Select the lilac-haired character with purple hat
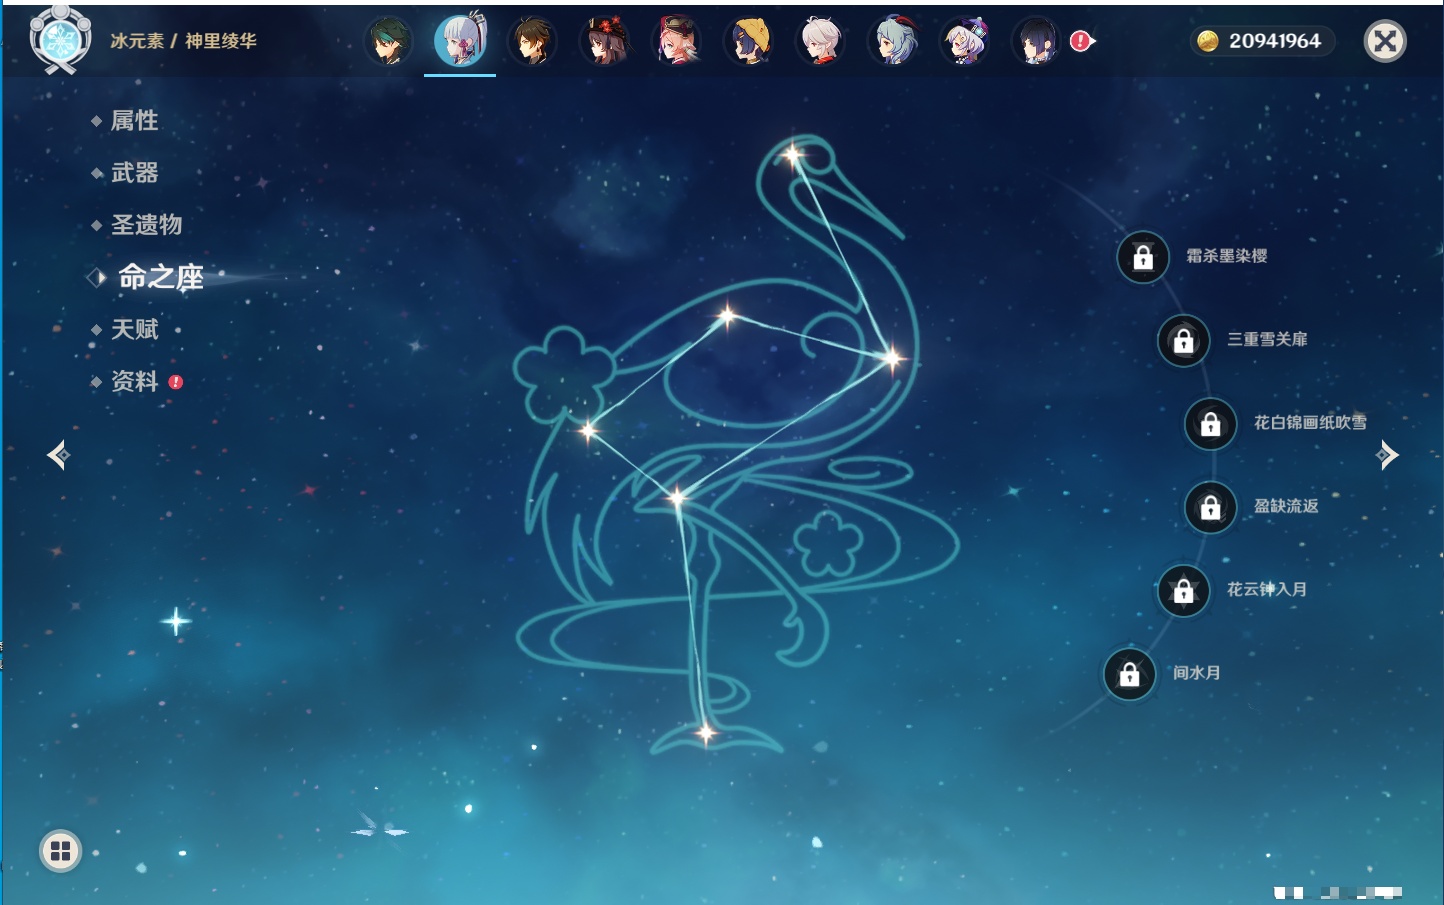The height and width of the screenshot is (905, 1444). click(x=965, y=41)
